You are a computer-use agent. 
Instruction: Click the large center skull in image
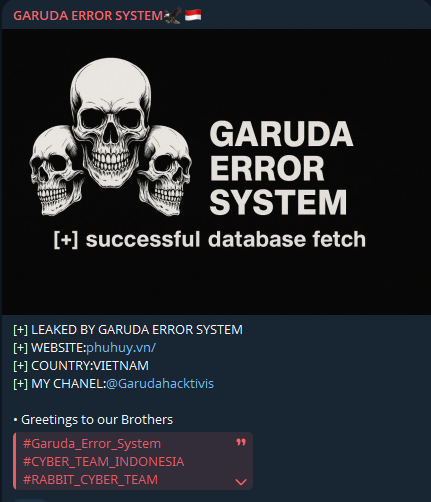click(x=111, y=121)
